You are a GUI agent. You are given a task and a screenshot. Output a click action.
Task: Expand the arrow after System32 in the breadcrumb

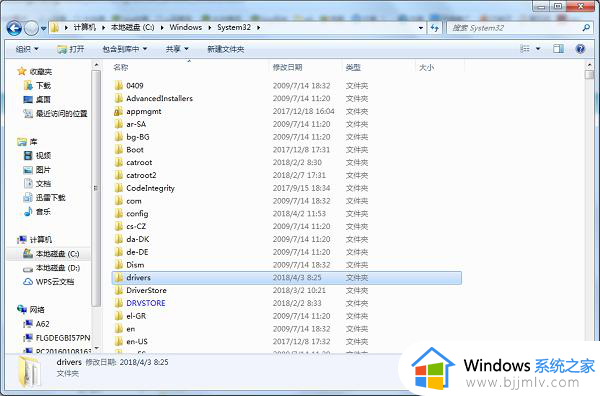point(259,28)
